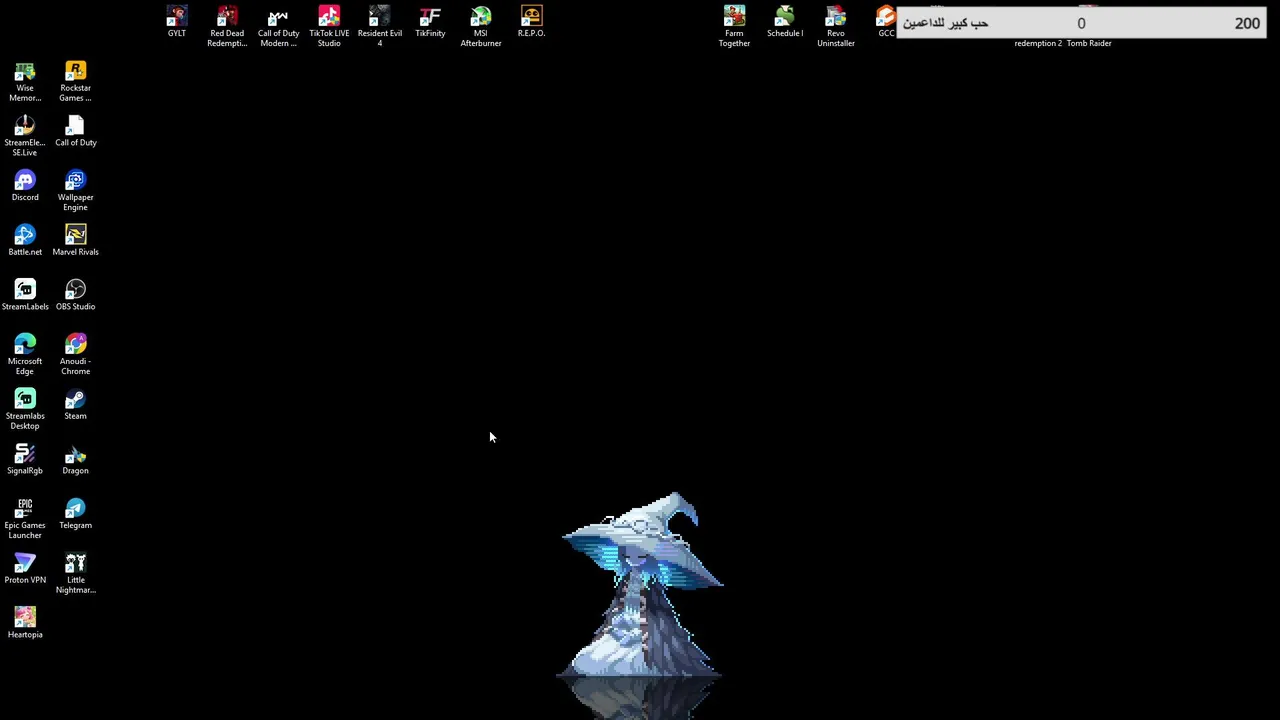This screenshot has width=1280, height=720.
Task: Launch Epic Games Launcher
Action: (25, 519)
